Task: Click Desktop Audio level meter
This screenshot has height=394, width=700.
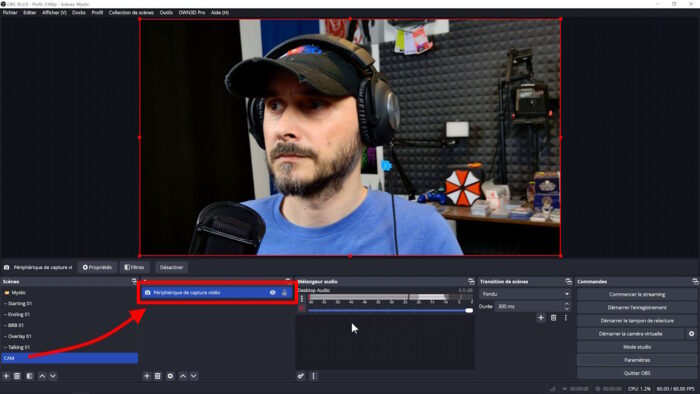Action: (391, 298)
